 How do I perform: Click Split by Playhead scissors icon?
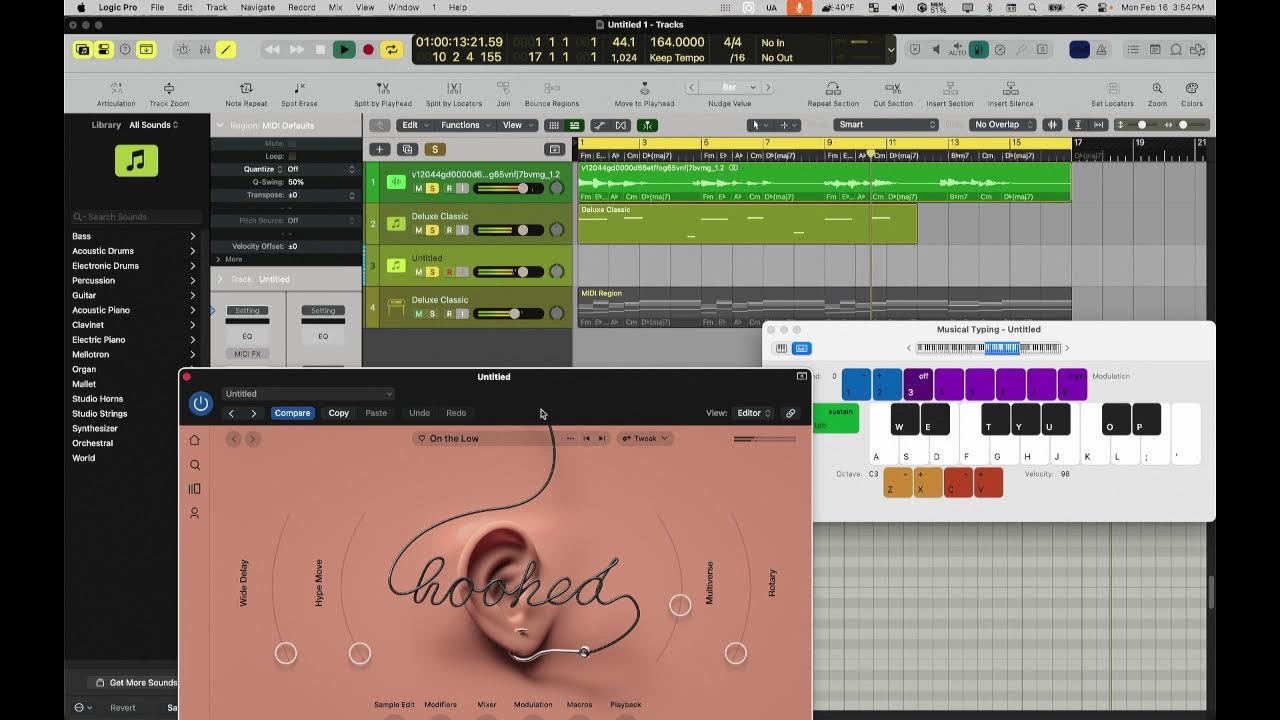383,88
